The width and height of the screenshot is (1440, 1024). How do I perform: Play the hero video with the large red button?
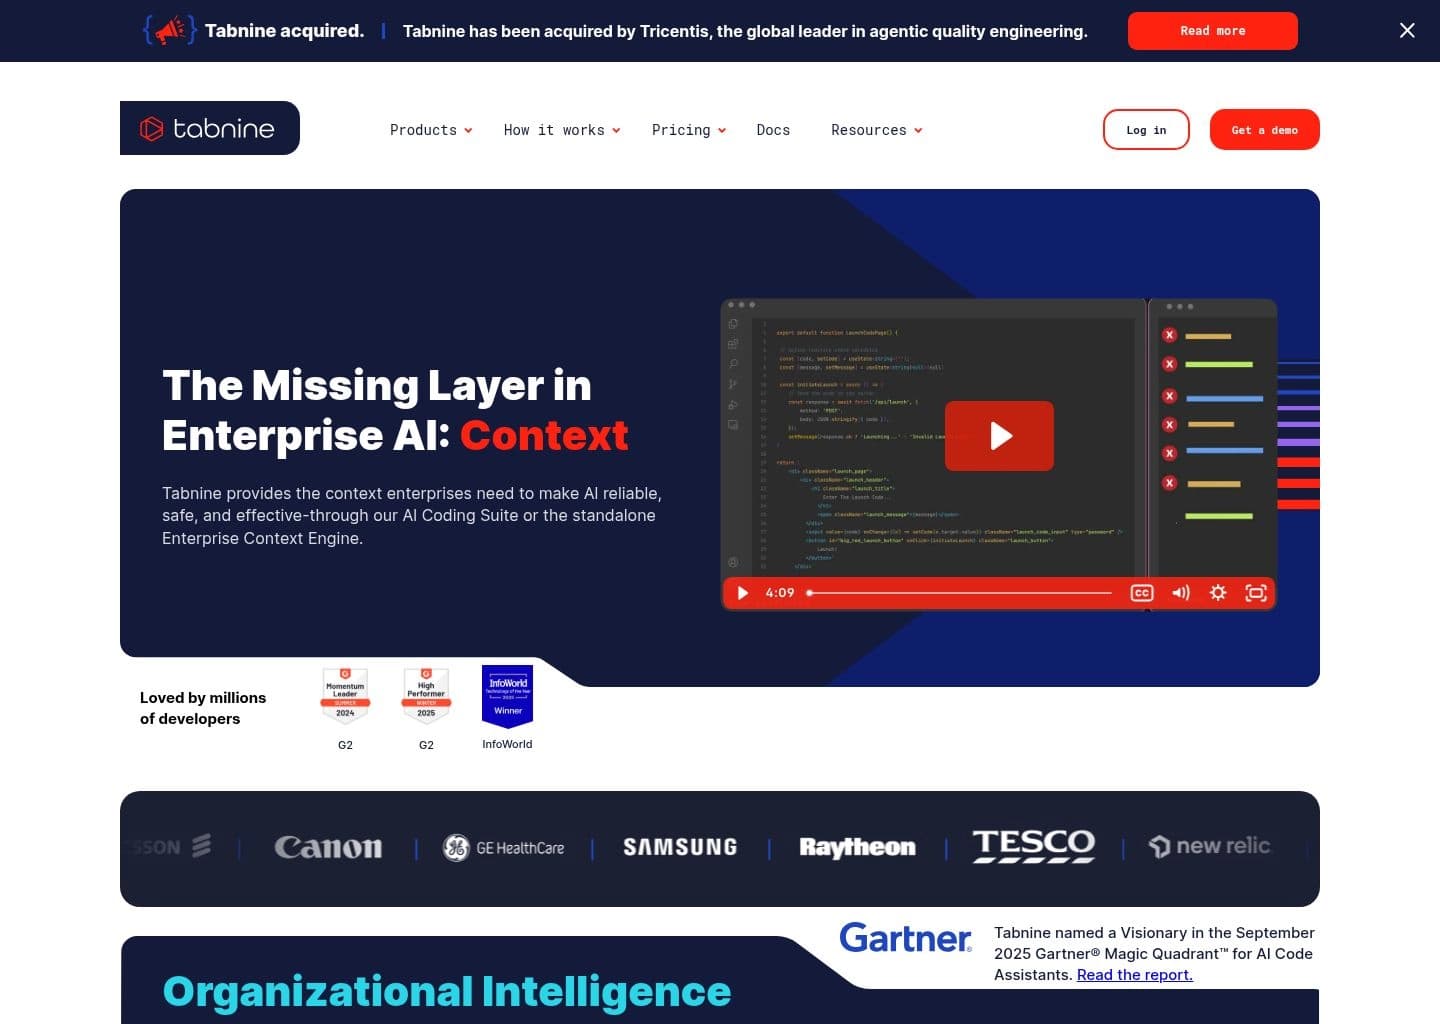999,436
